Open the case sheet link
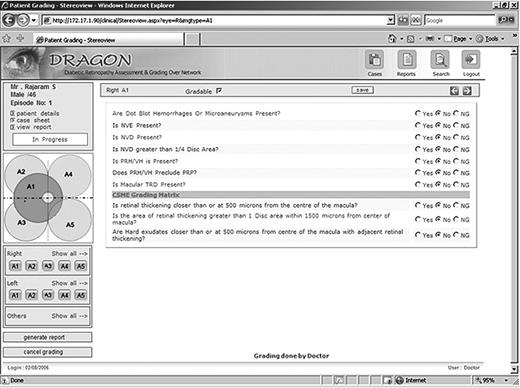 click(x=33, y=120)
